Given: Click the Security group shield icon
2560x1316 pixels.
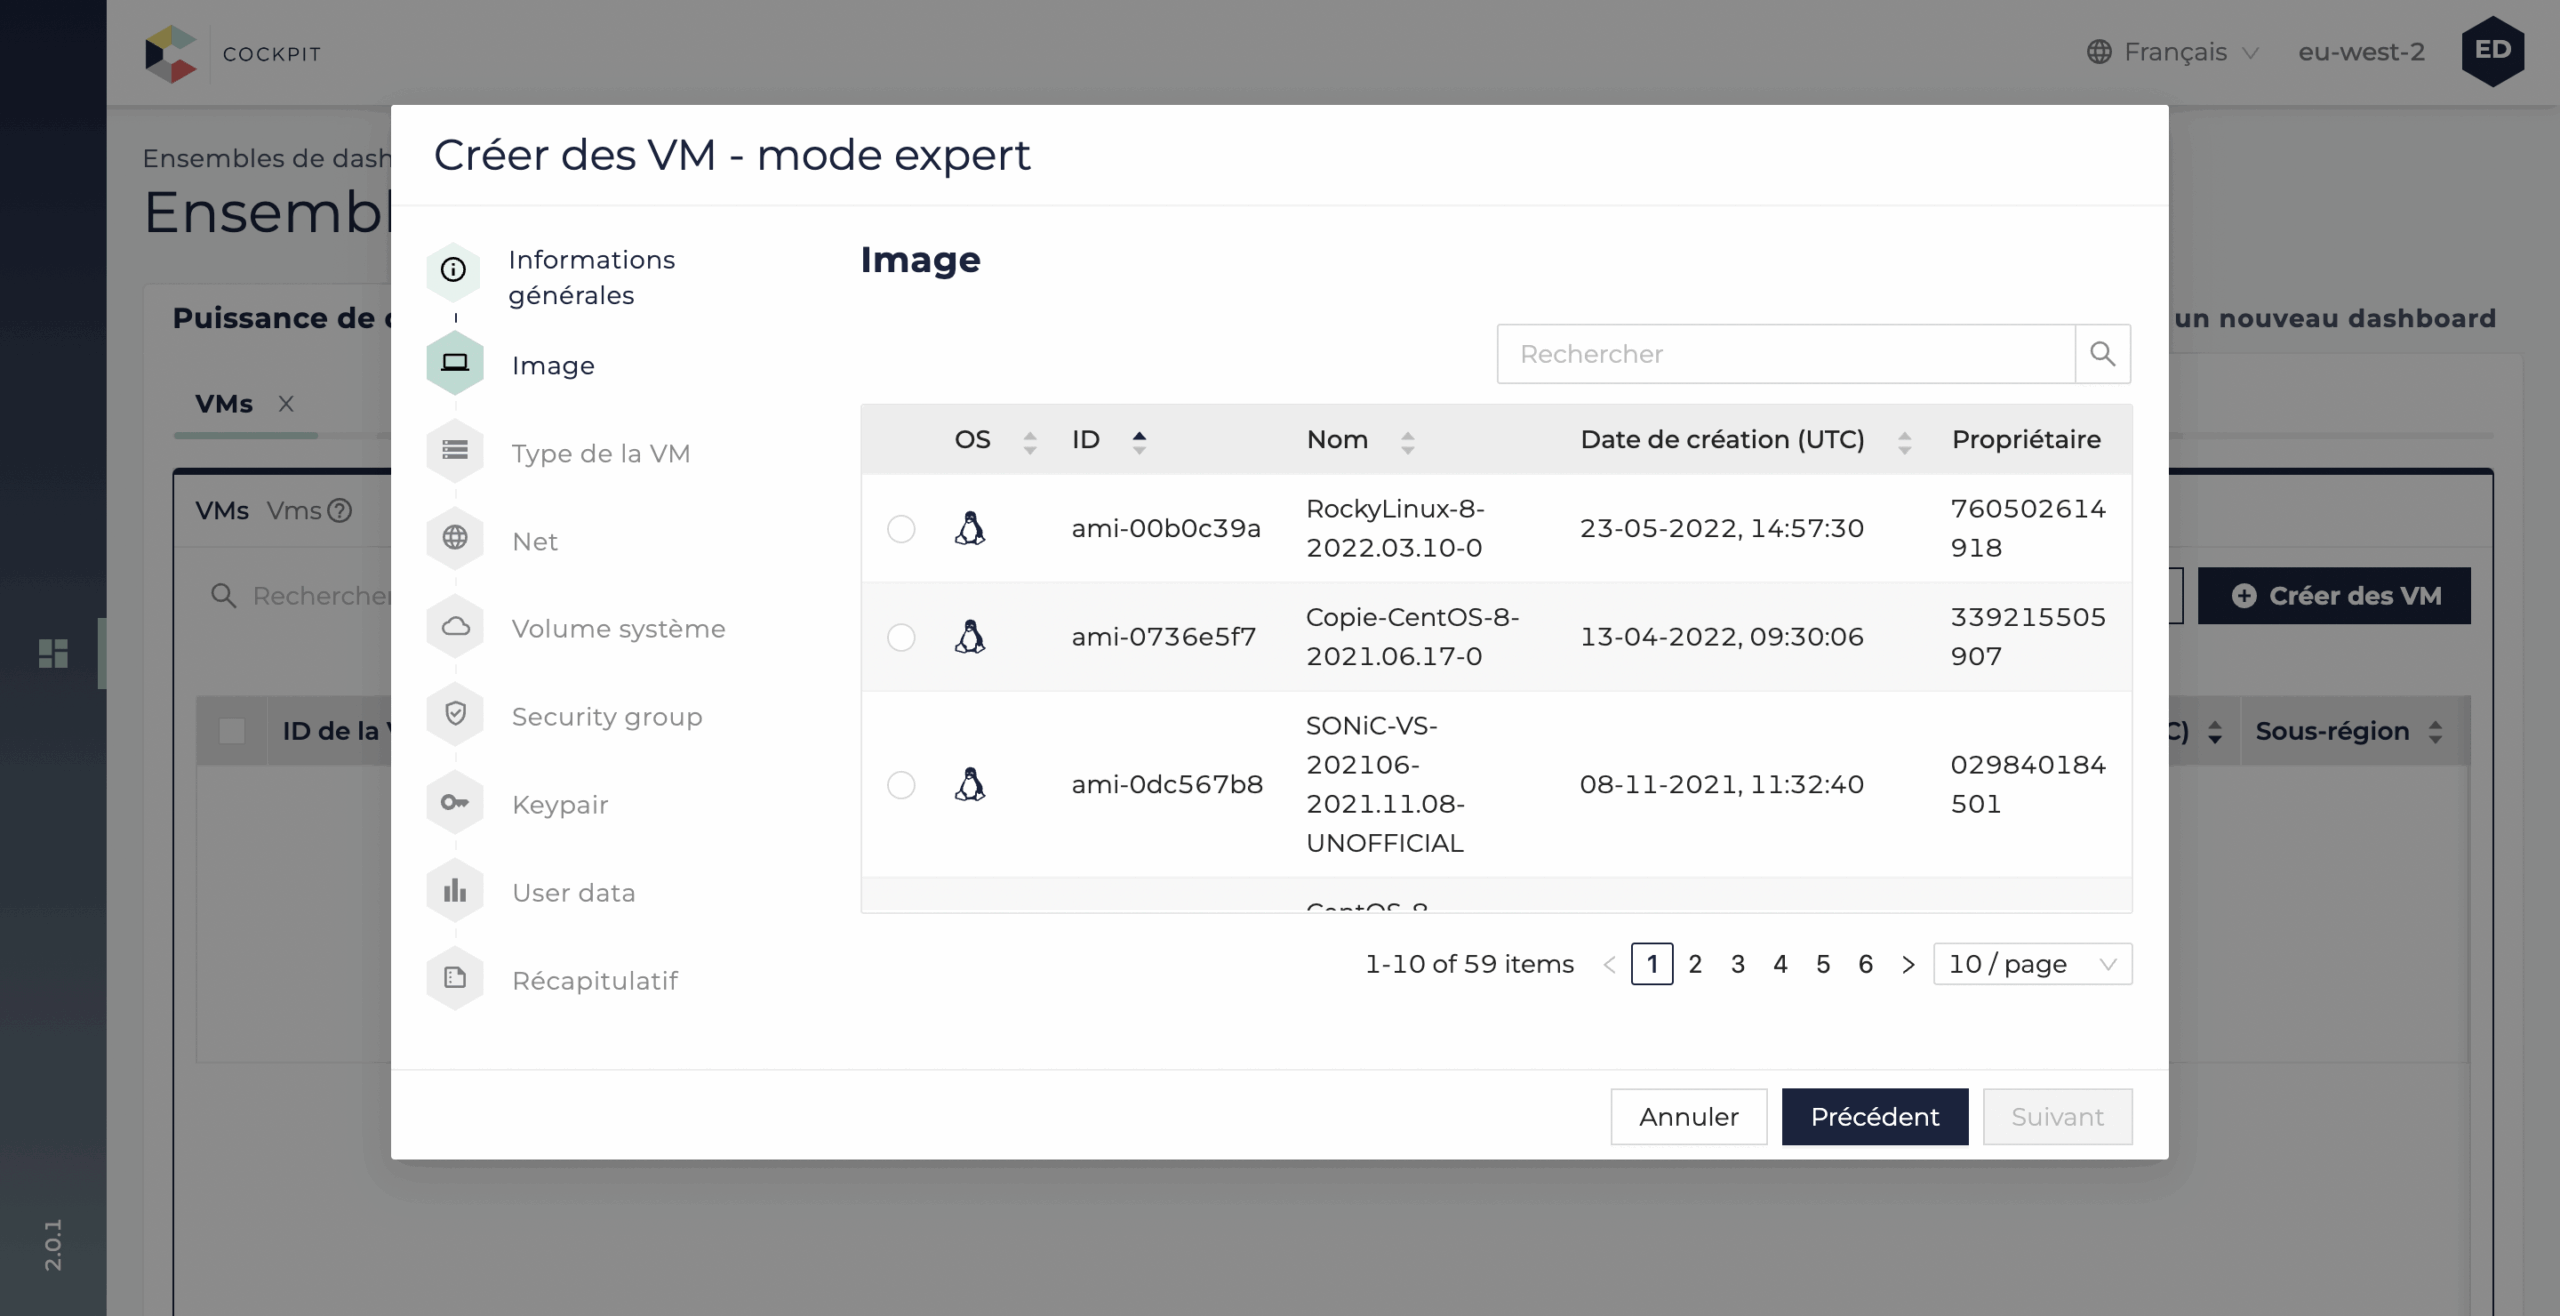Looking at the screenshot, I should click(455, 715).
